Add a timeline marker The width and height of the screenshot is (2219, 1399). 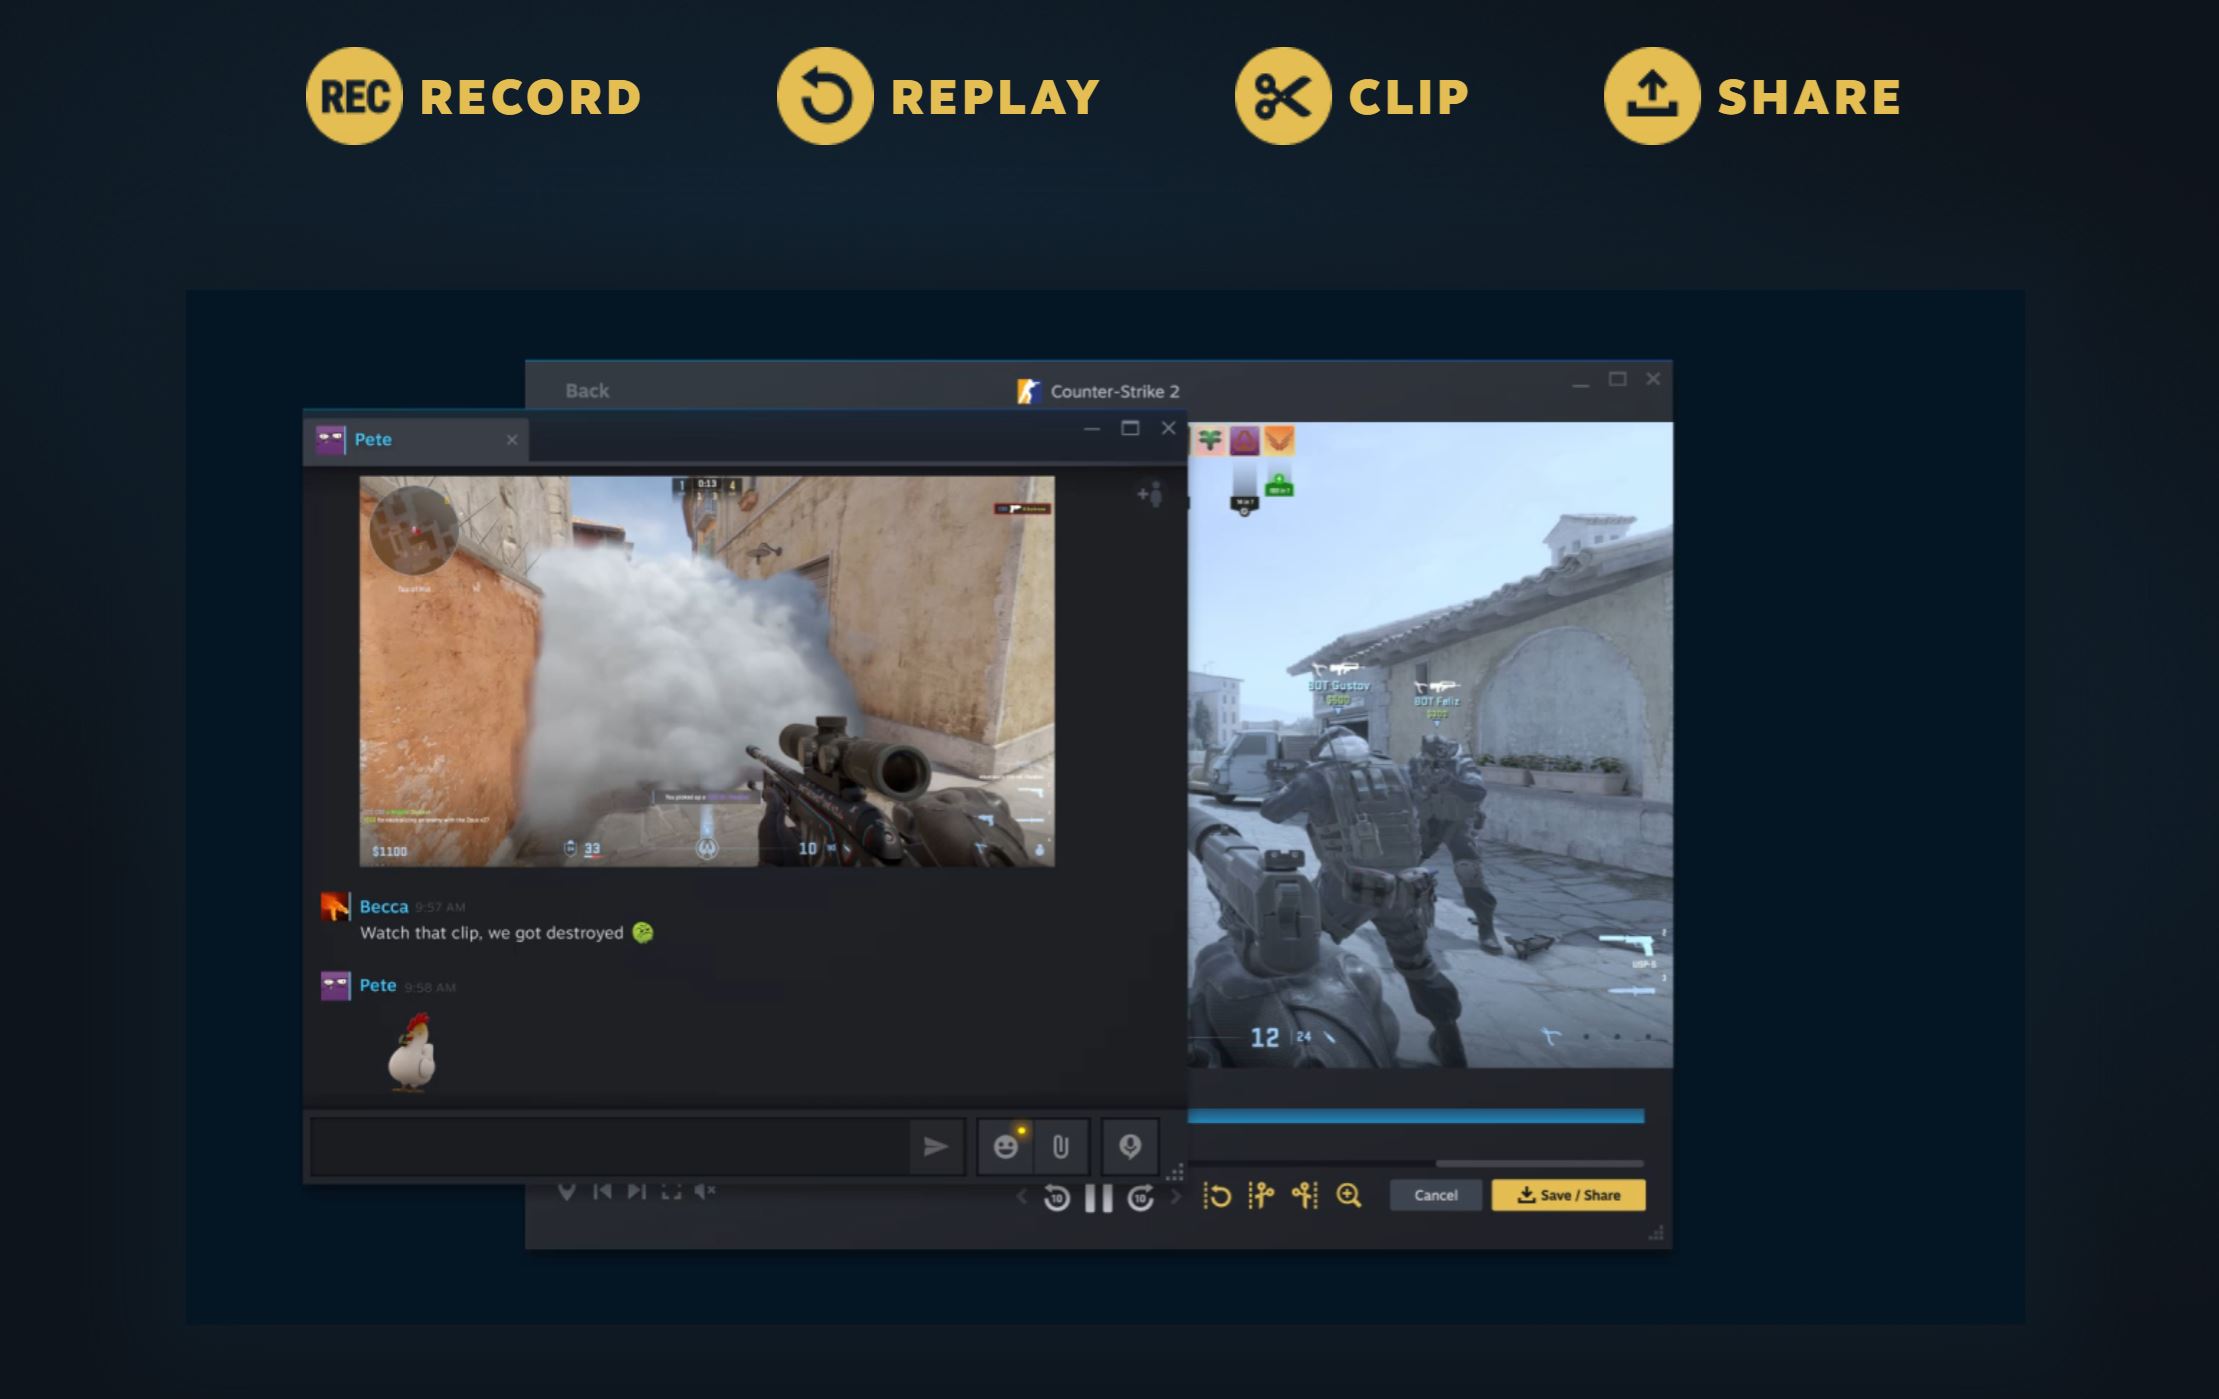[x=567, y=1191]
